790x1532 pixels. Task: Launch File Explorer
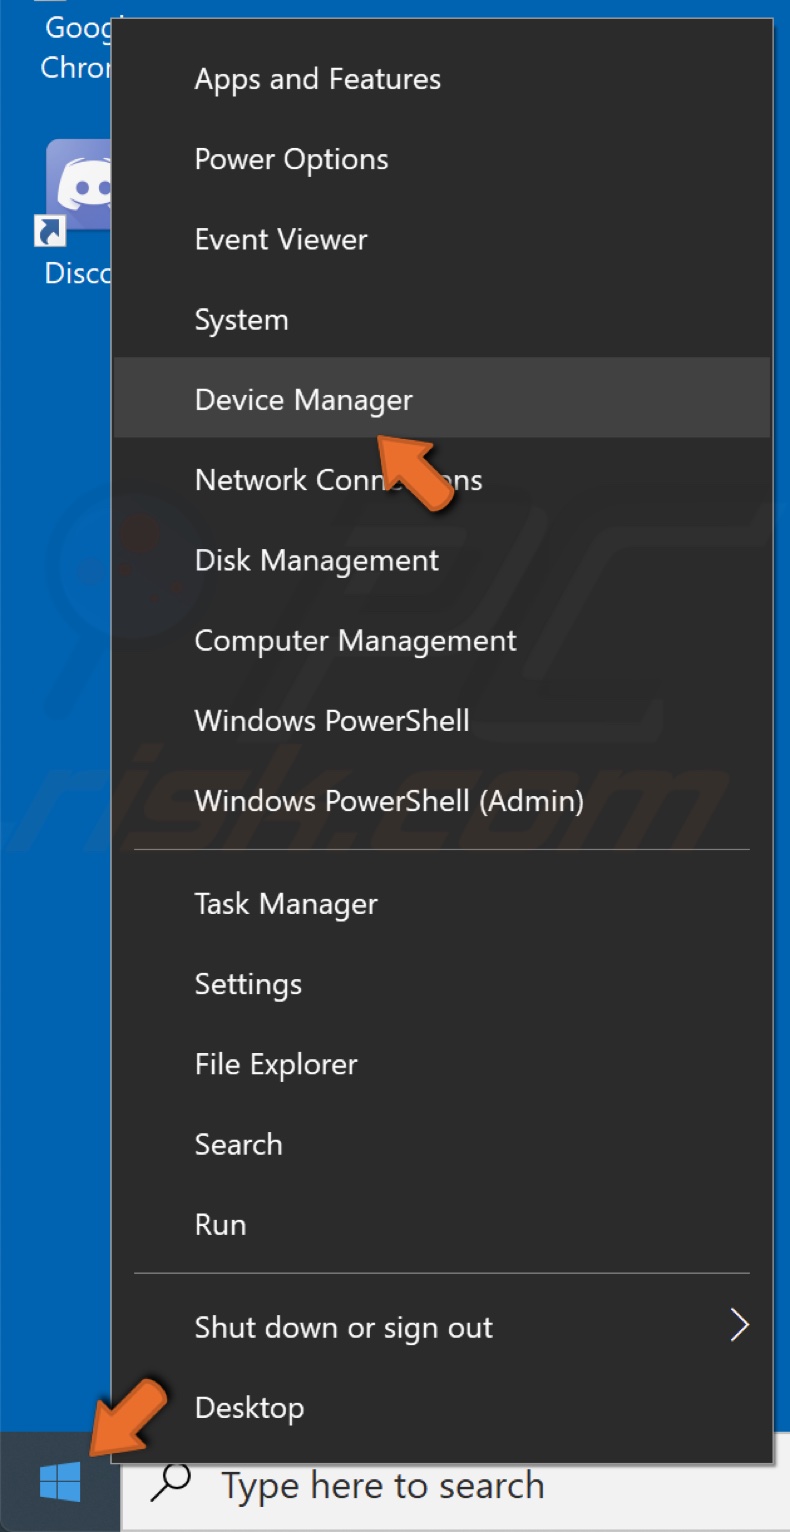pyautogui.click(x=275, y=1064)
